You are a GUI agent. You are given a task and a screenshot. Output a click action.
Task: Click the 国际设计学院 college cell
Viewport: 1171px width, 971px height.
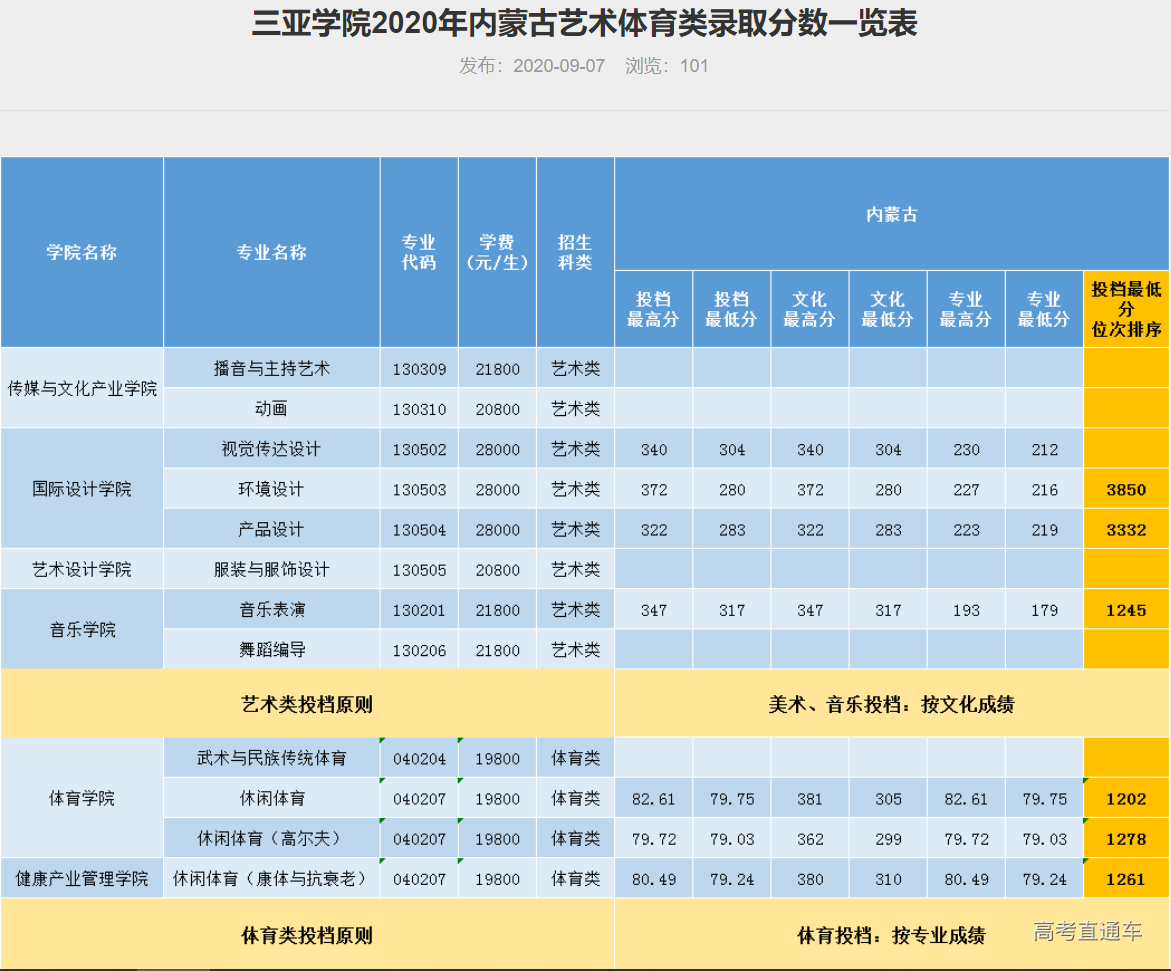coord(82,489)
